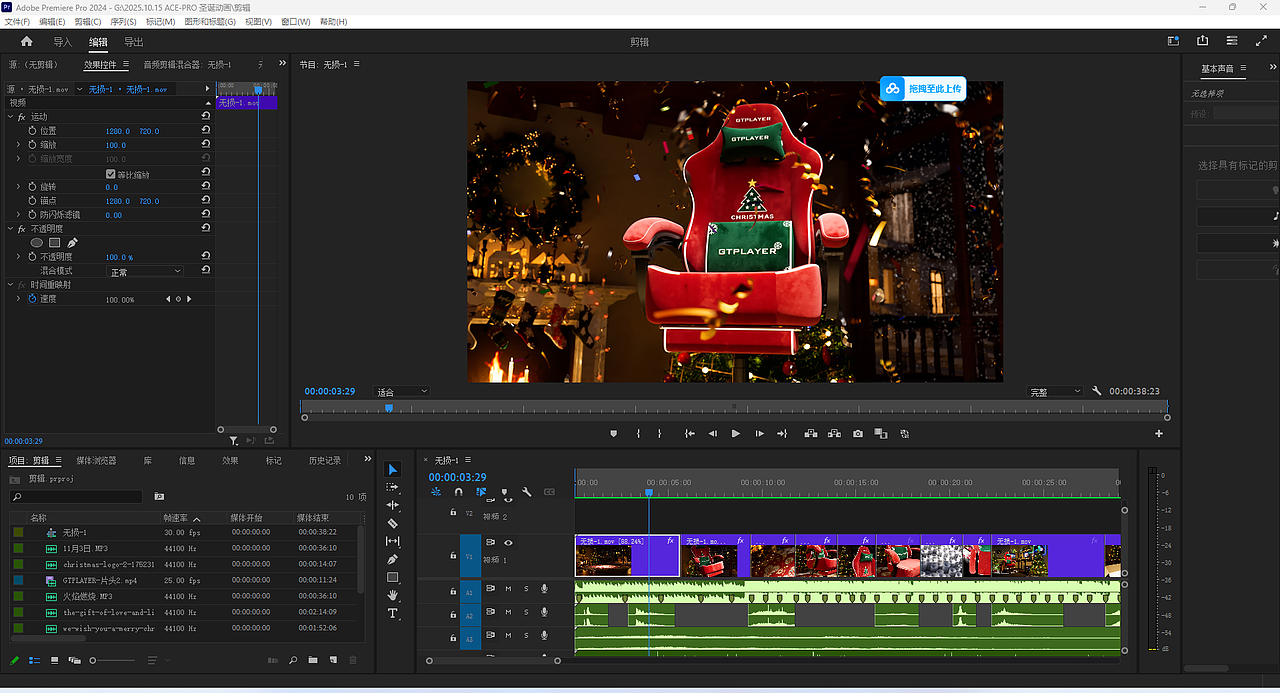Open the Program monitor button editor plus
This screenshot has height=693, width=1280.
pos(1159,434)
